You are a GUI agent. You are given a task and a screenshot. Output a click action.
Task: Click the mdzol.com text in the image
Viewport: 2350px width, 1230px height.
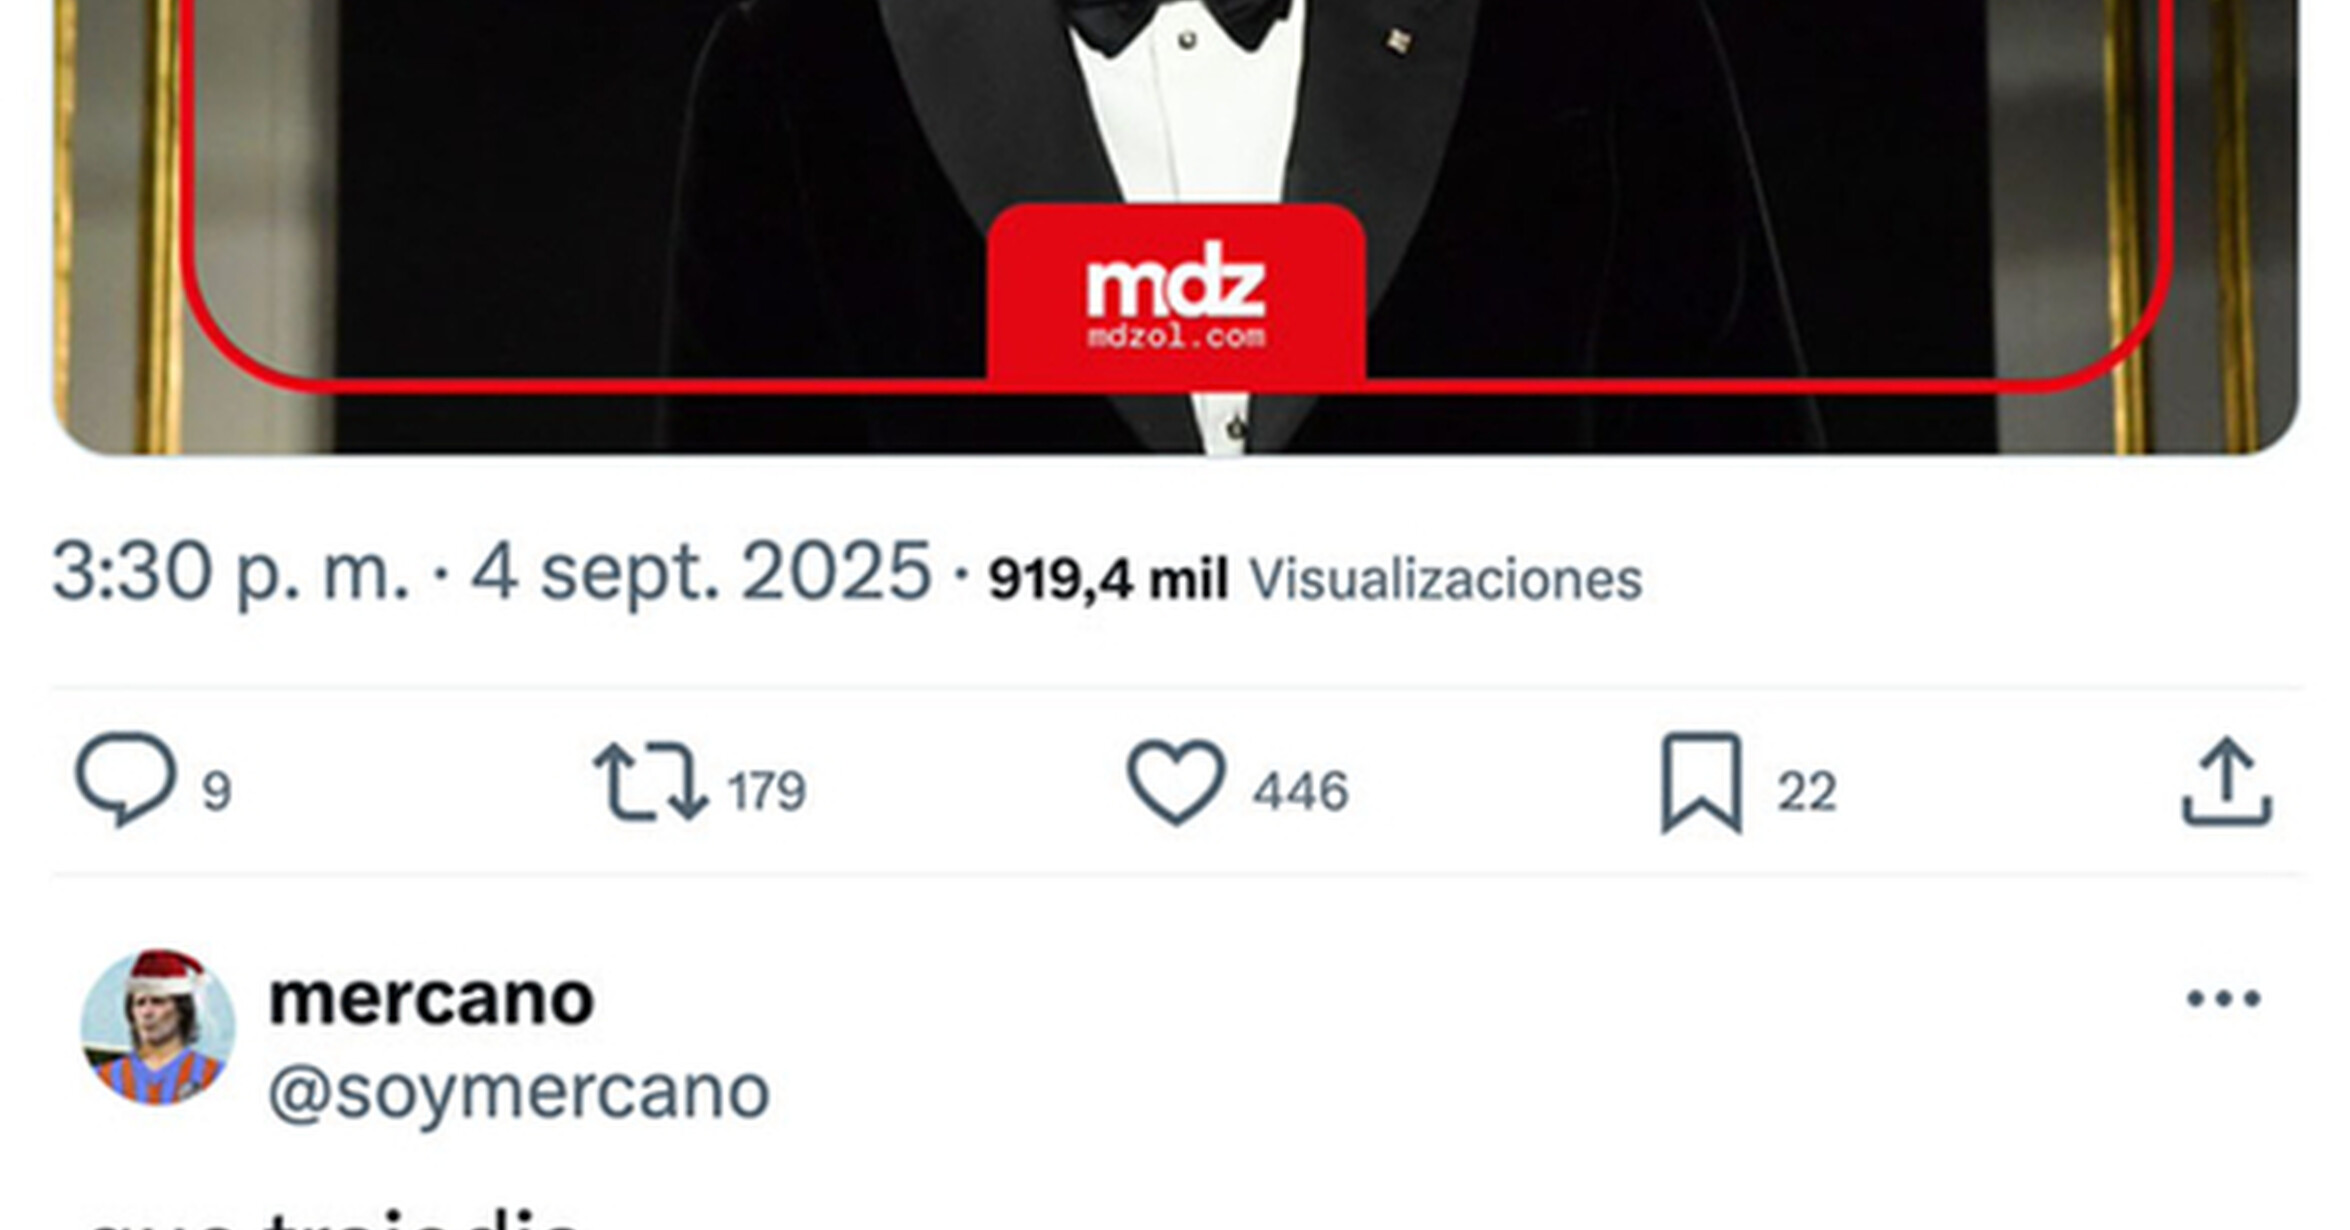1177,337
